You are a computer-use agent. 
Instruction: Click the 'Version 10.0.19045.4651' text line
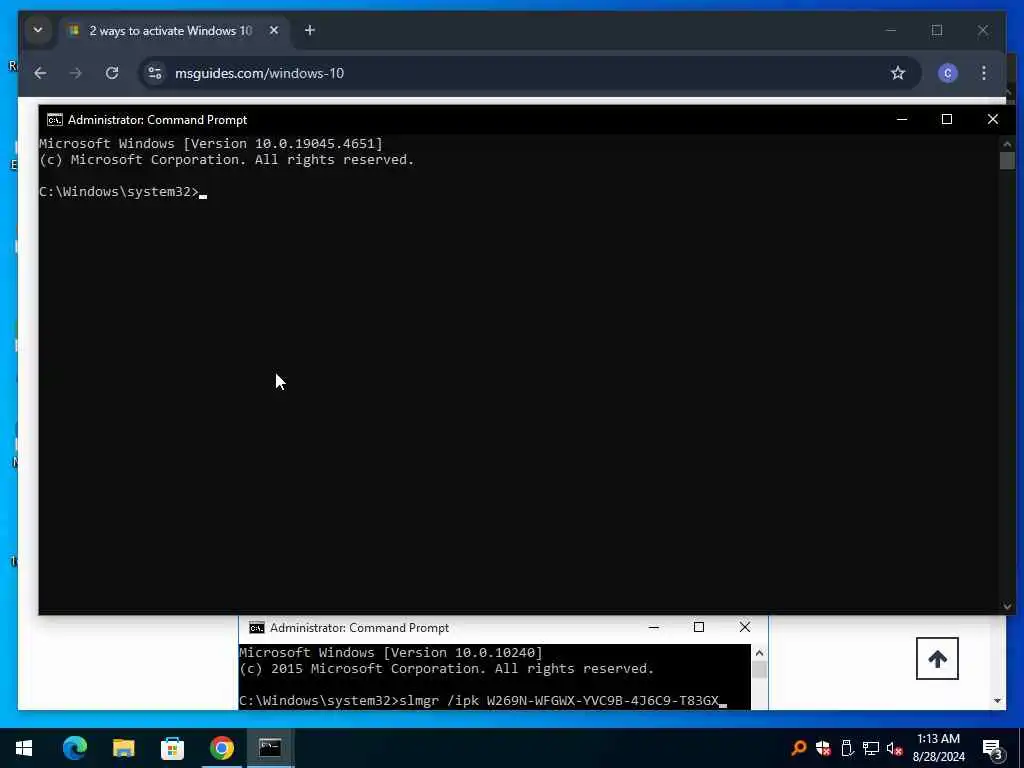pos(211,144)
